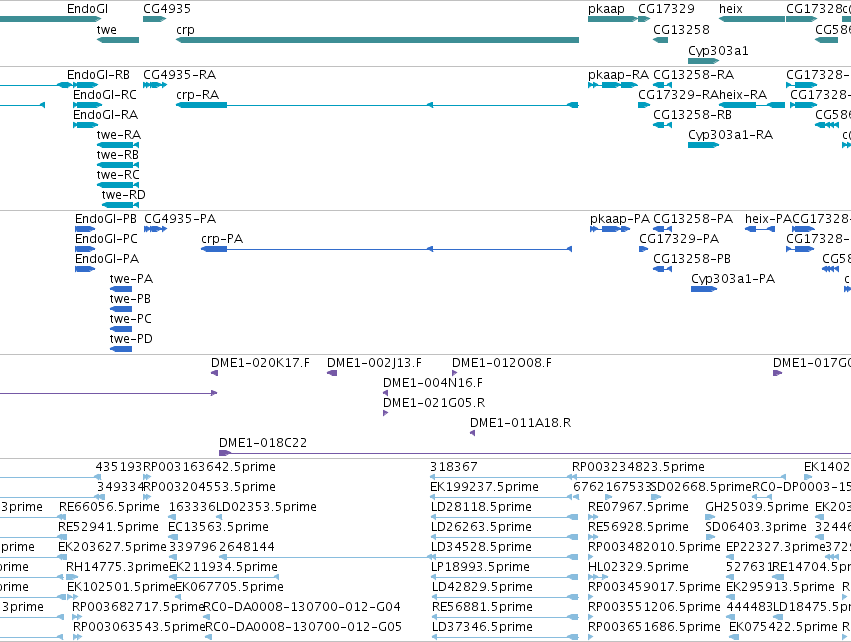Select DME1-011A18.R marker
The image size is (851, 642).
coord(473,433)
